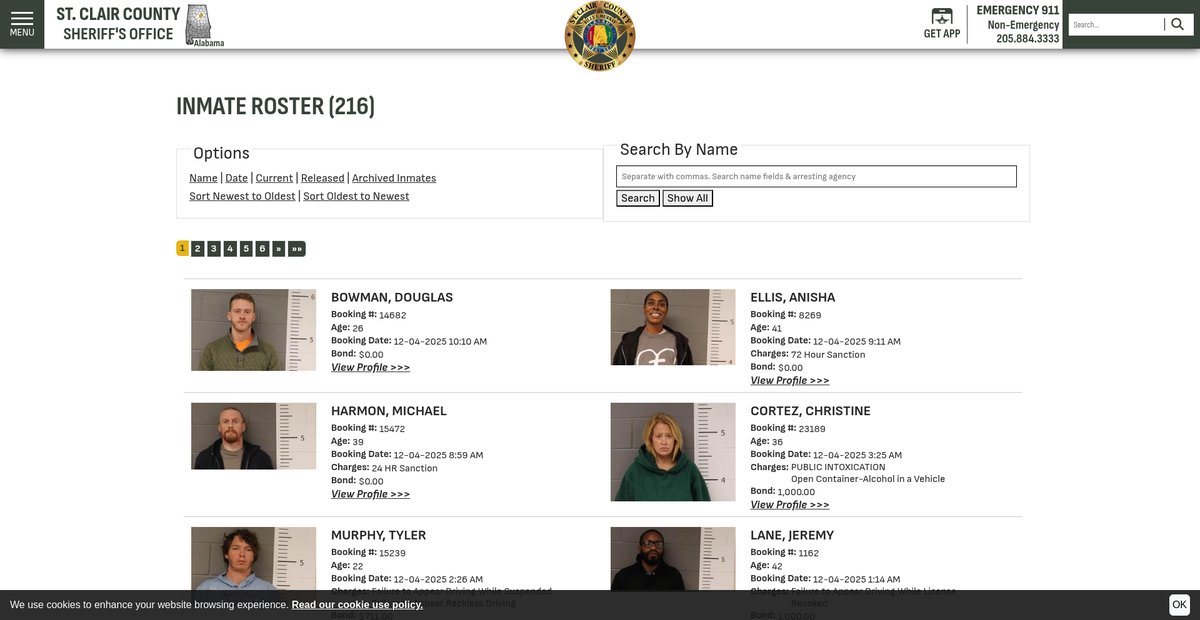Screen dimensions: 1200x620
Task: Click the name CORTEZ, CHRISTINE
Action: point(811,411)
